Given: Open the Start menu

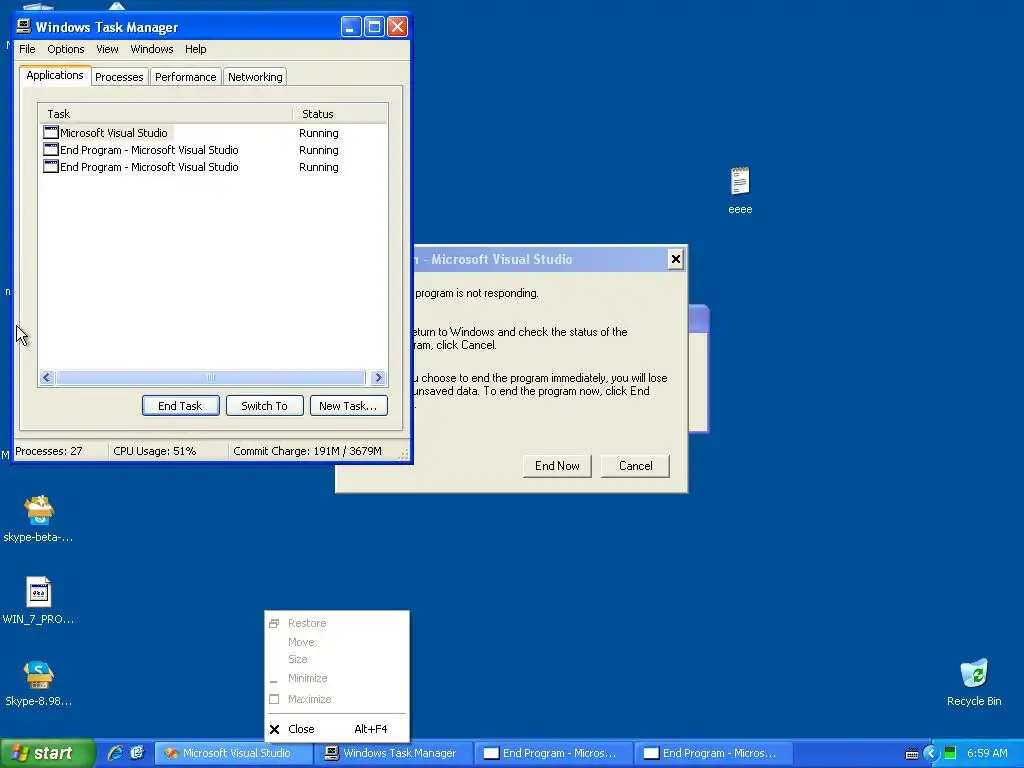Looking at the screenshot, I should pyautogui.click(x=47, y=753).
